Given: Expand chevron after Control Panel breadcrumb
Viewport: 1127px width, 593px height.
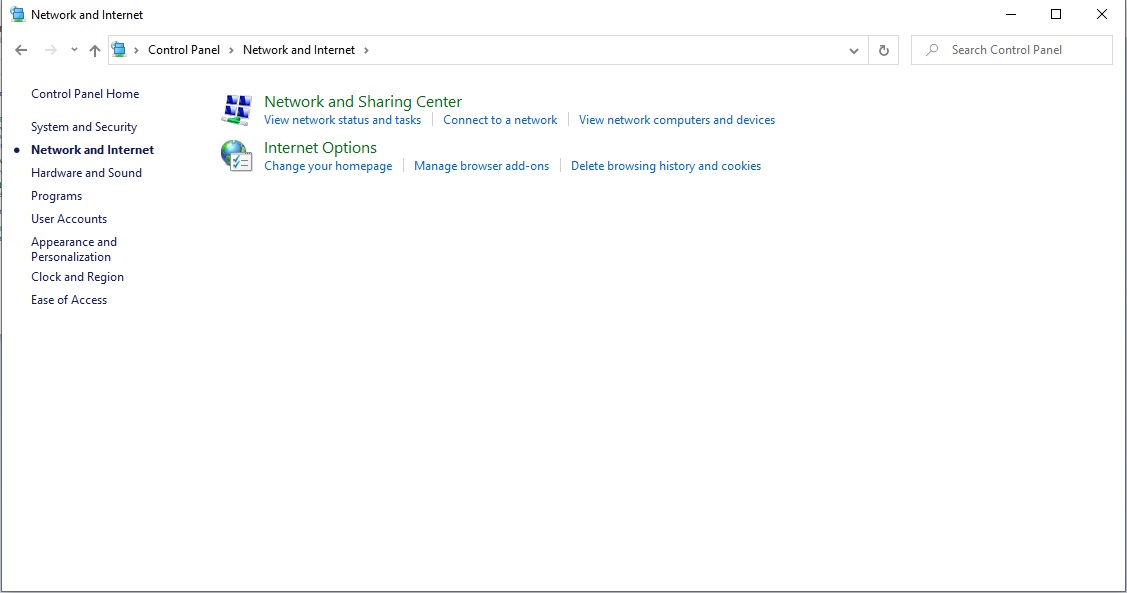Looking at the screenshot, I should 231,50.
